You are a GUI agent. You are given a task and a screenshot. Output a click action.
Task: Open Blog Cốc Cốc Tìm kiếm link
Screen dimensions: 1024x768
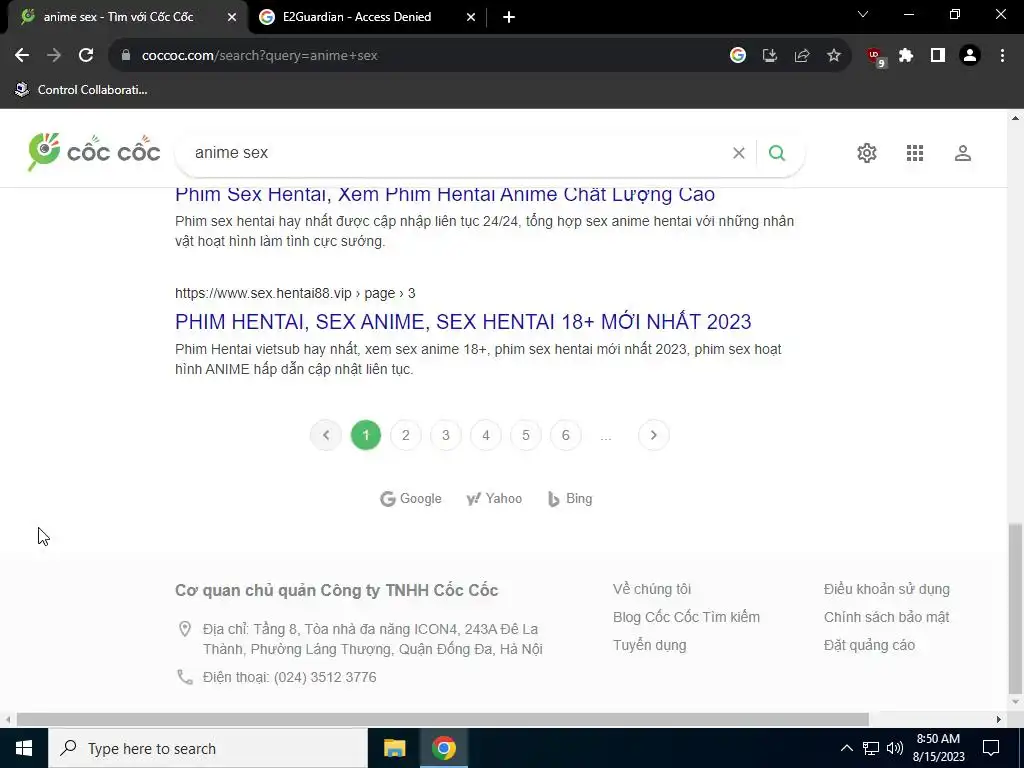tap(686, 617)
